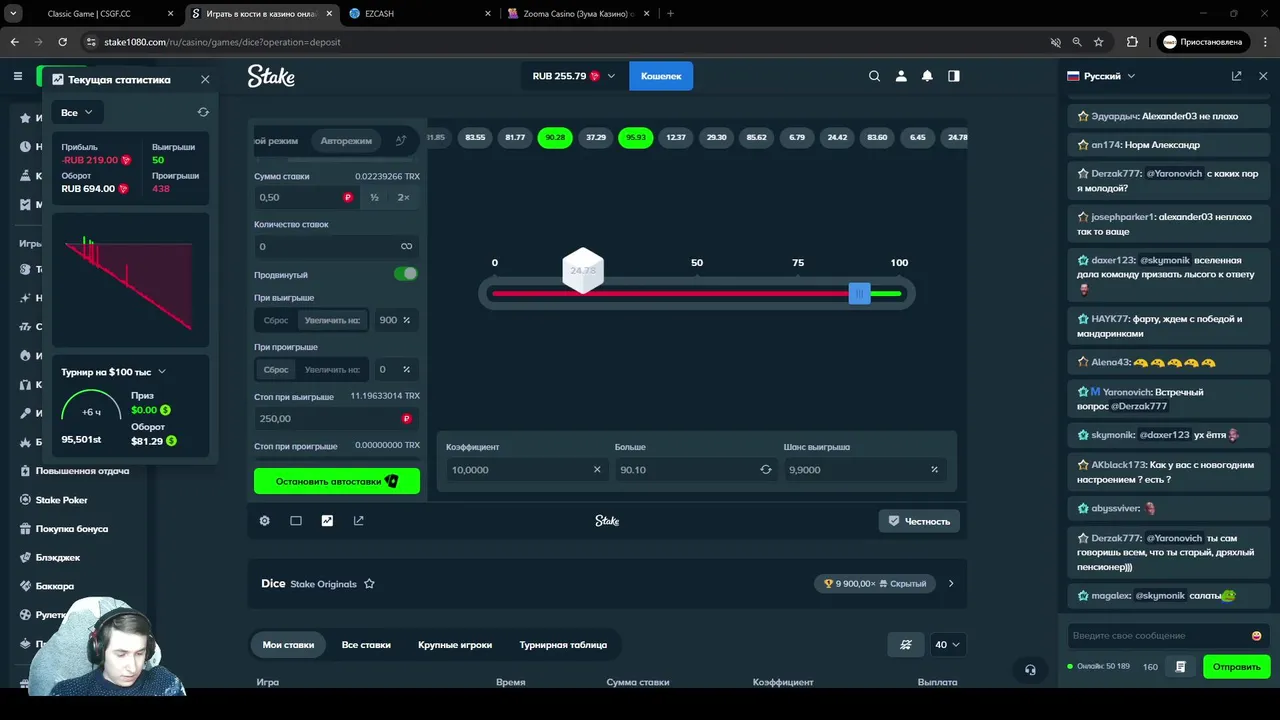
Task: Open the search icon in Stake header
Action: pos(875,76)
